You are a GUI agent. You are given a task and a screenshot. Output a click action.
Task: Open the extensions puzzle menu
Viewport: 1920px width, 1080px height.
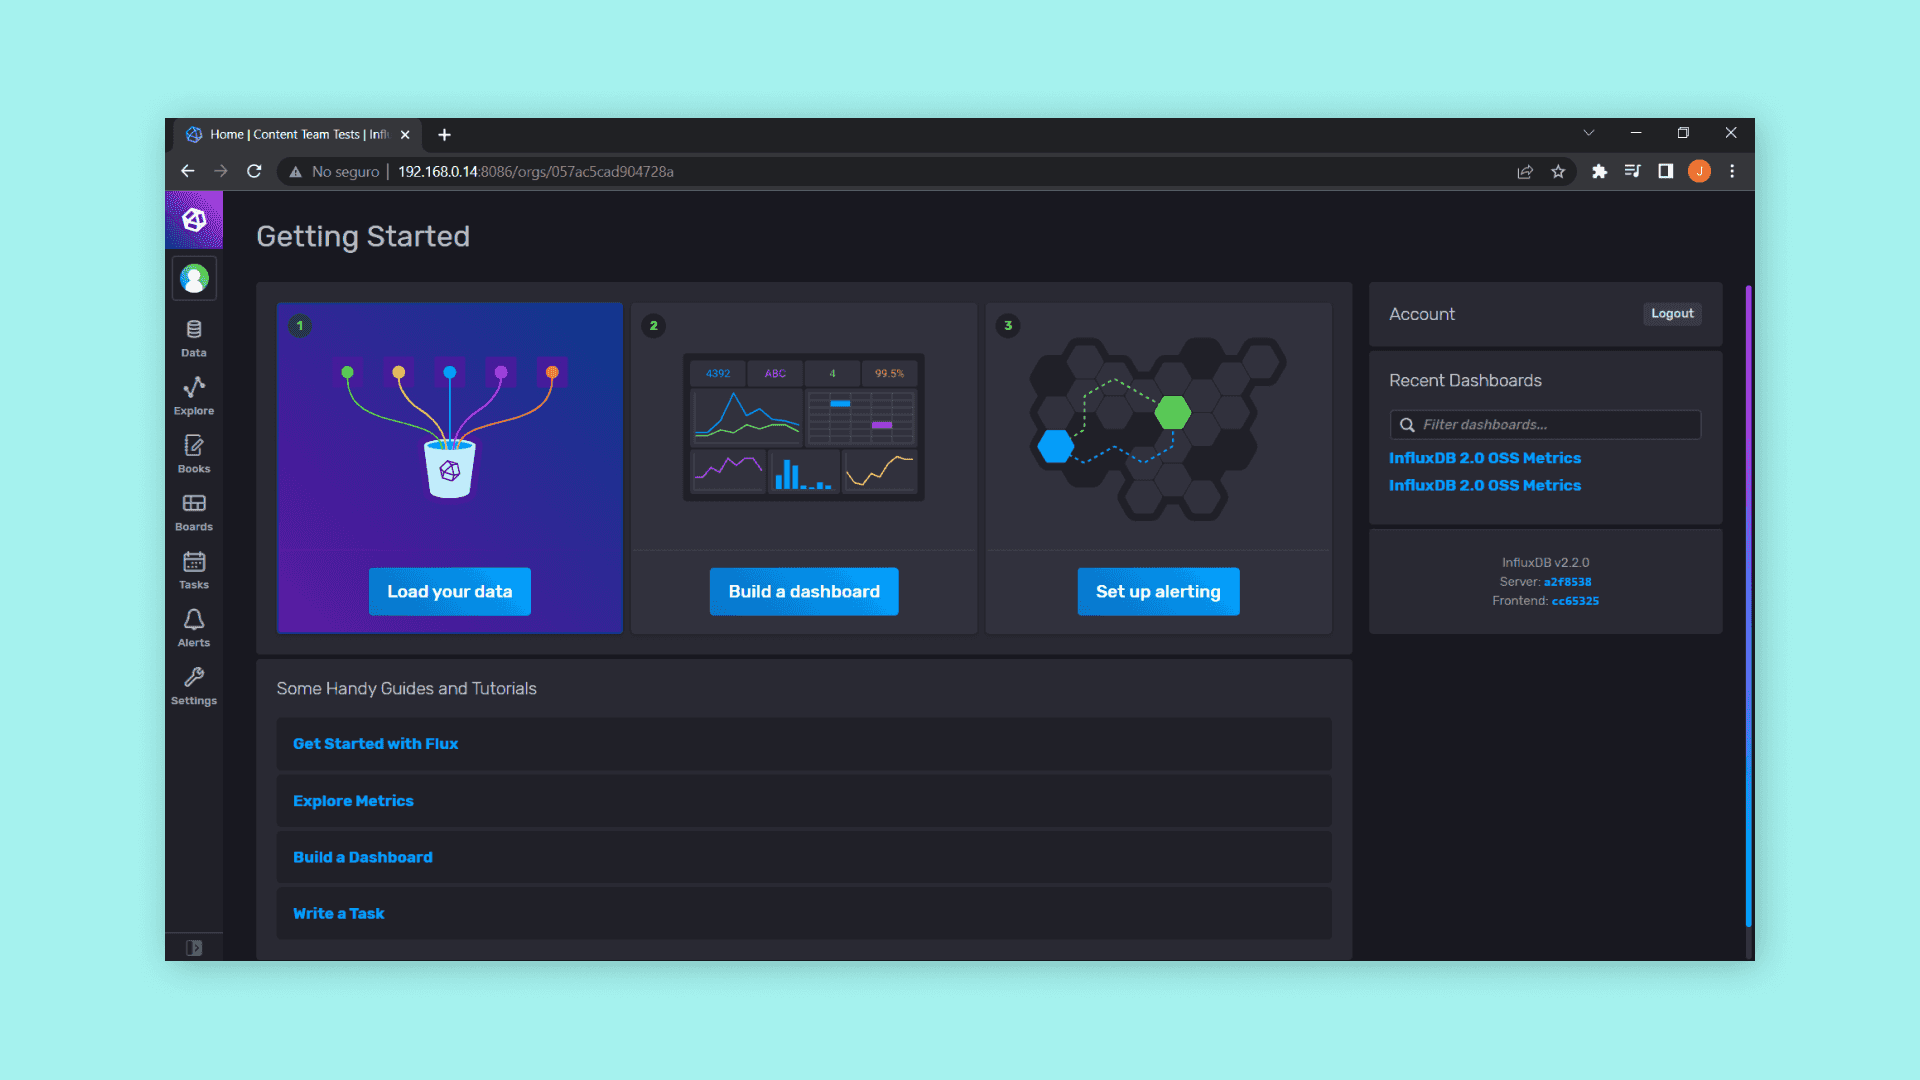(1599, 172)
